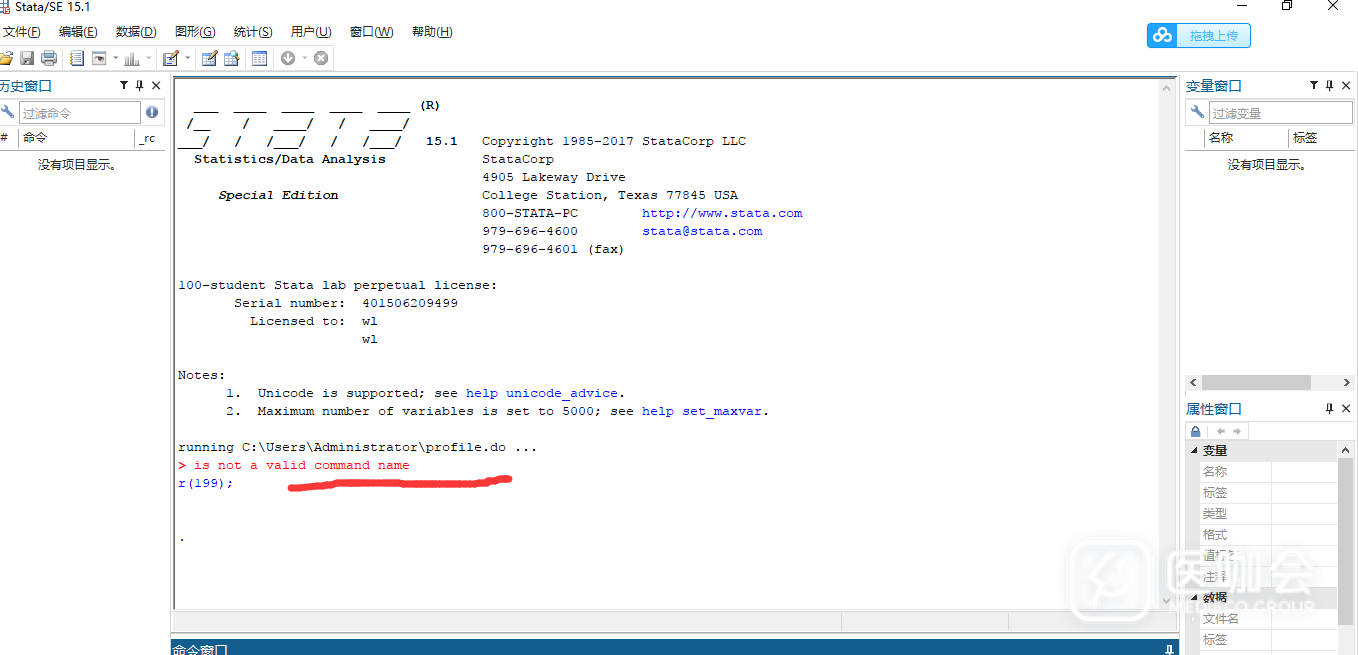
Task: Open the Viewer eye icon
Action: tap(99, 58)
